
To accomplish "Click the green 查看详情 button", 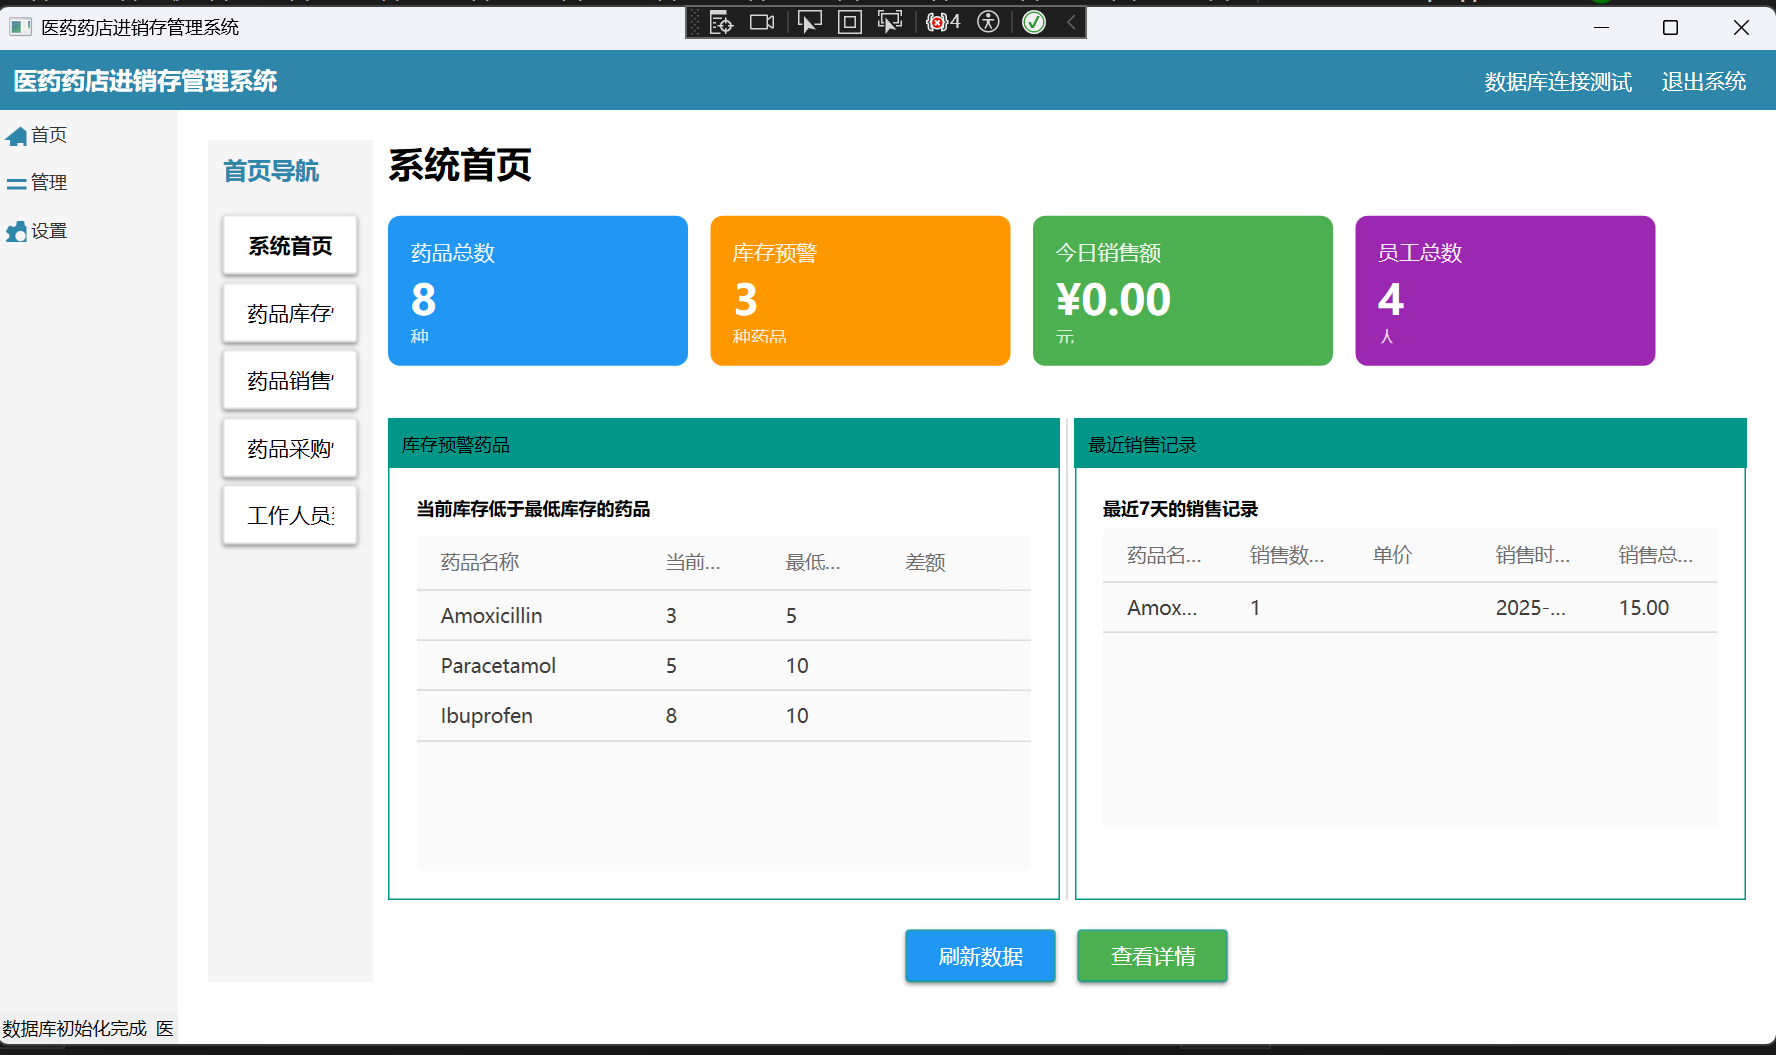I will click(x=1152, y=956).
